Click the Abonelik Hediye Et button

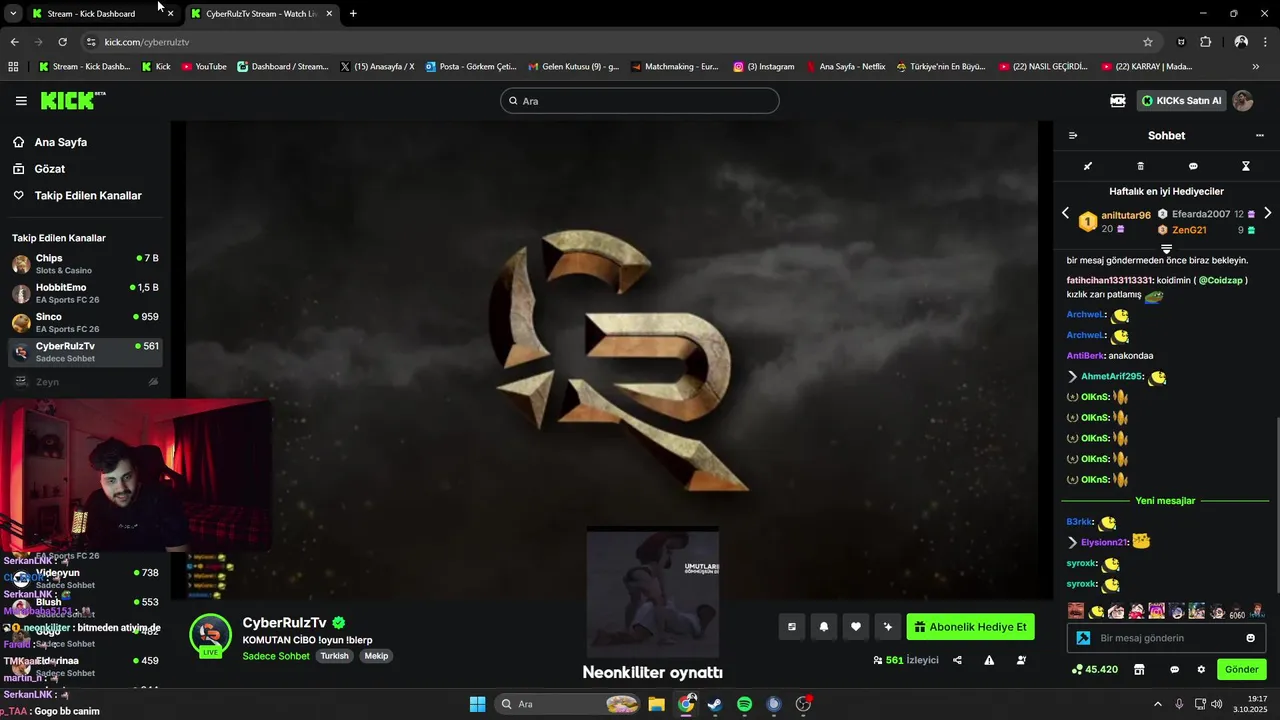pyautogui.click(x=970, y=627)
